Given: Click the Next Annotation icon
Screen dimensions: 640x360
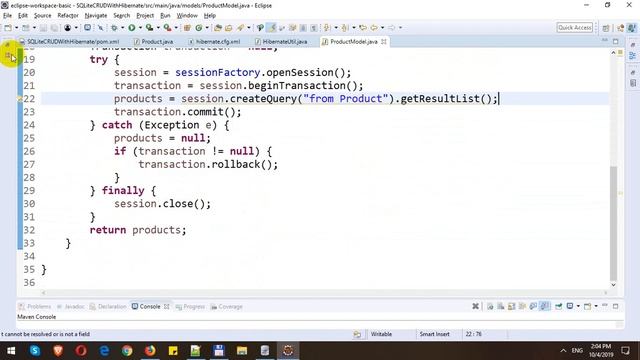Looking at the screenshot, I should pos(327,28).
